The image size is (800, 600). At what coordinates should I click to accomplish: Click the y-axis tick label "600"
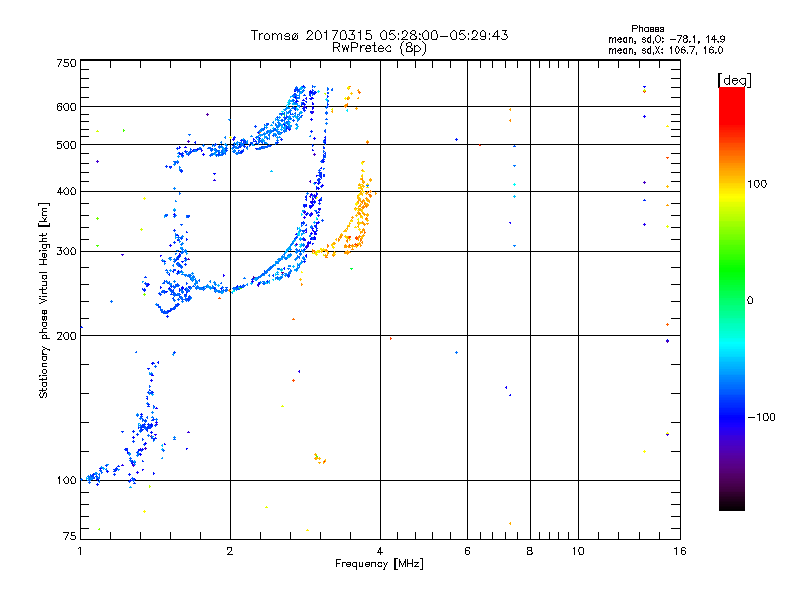click(66, 107)
